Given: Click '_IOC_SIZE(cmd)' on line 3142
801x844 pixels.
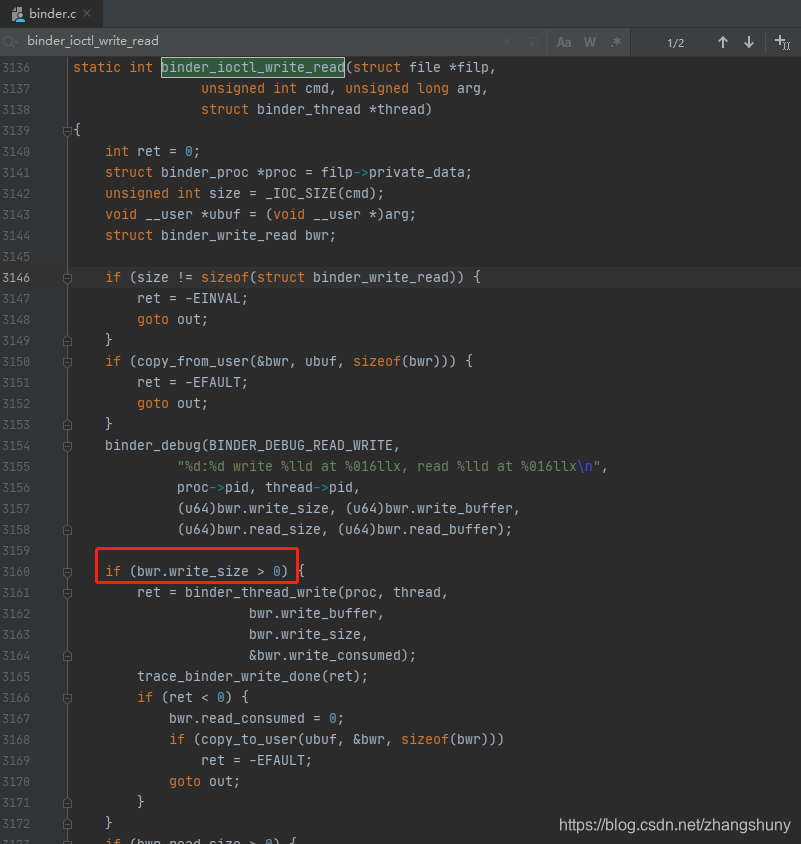Looking at the screenshot, I should (320, 193).
